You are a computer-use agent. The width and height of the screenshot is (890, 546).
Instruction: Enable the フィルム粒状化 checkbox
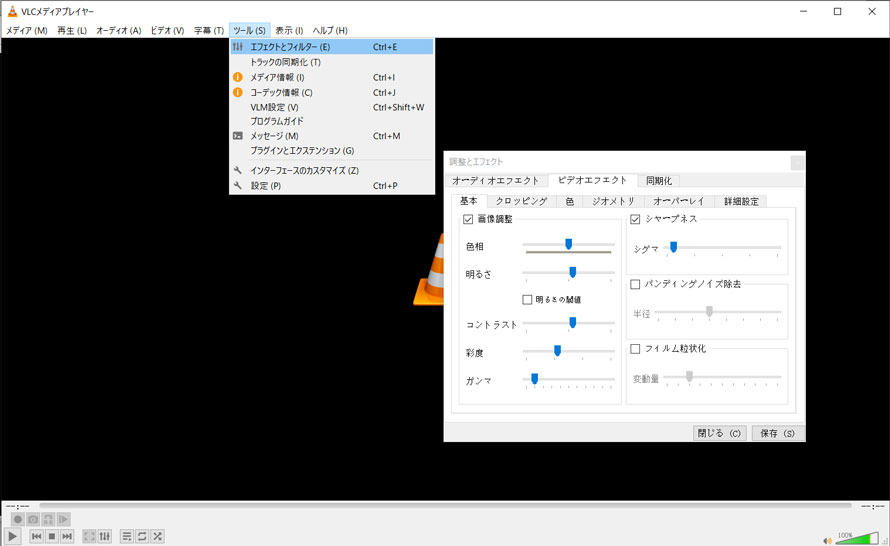[635, 349]
